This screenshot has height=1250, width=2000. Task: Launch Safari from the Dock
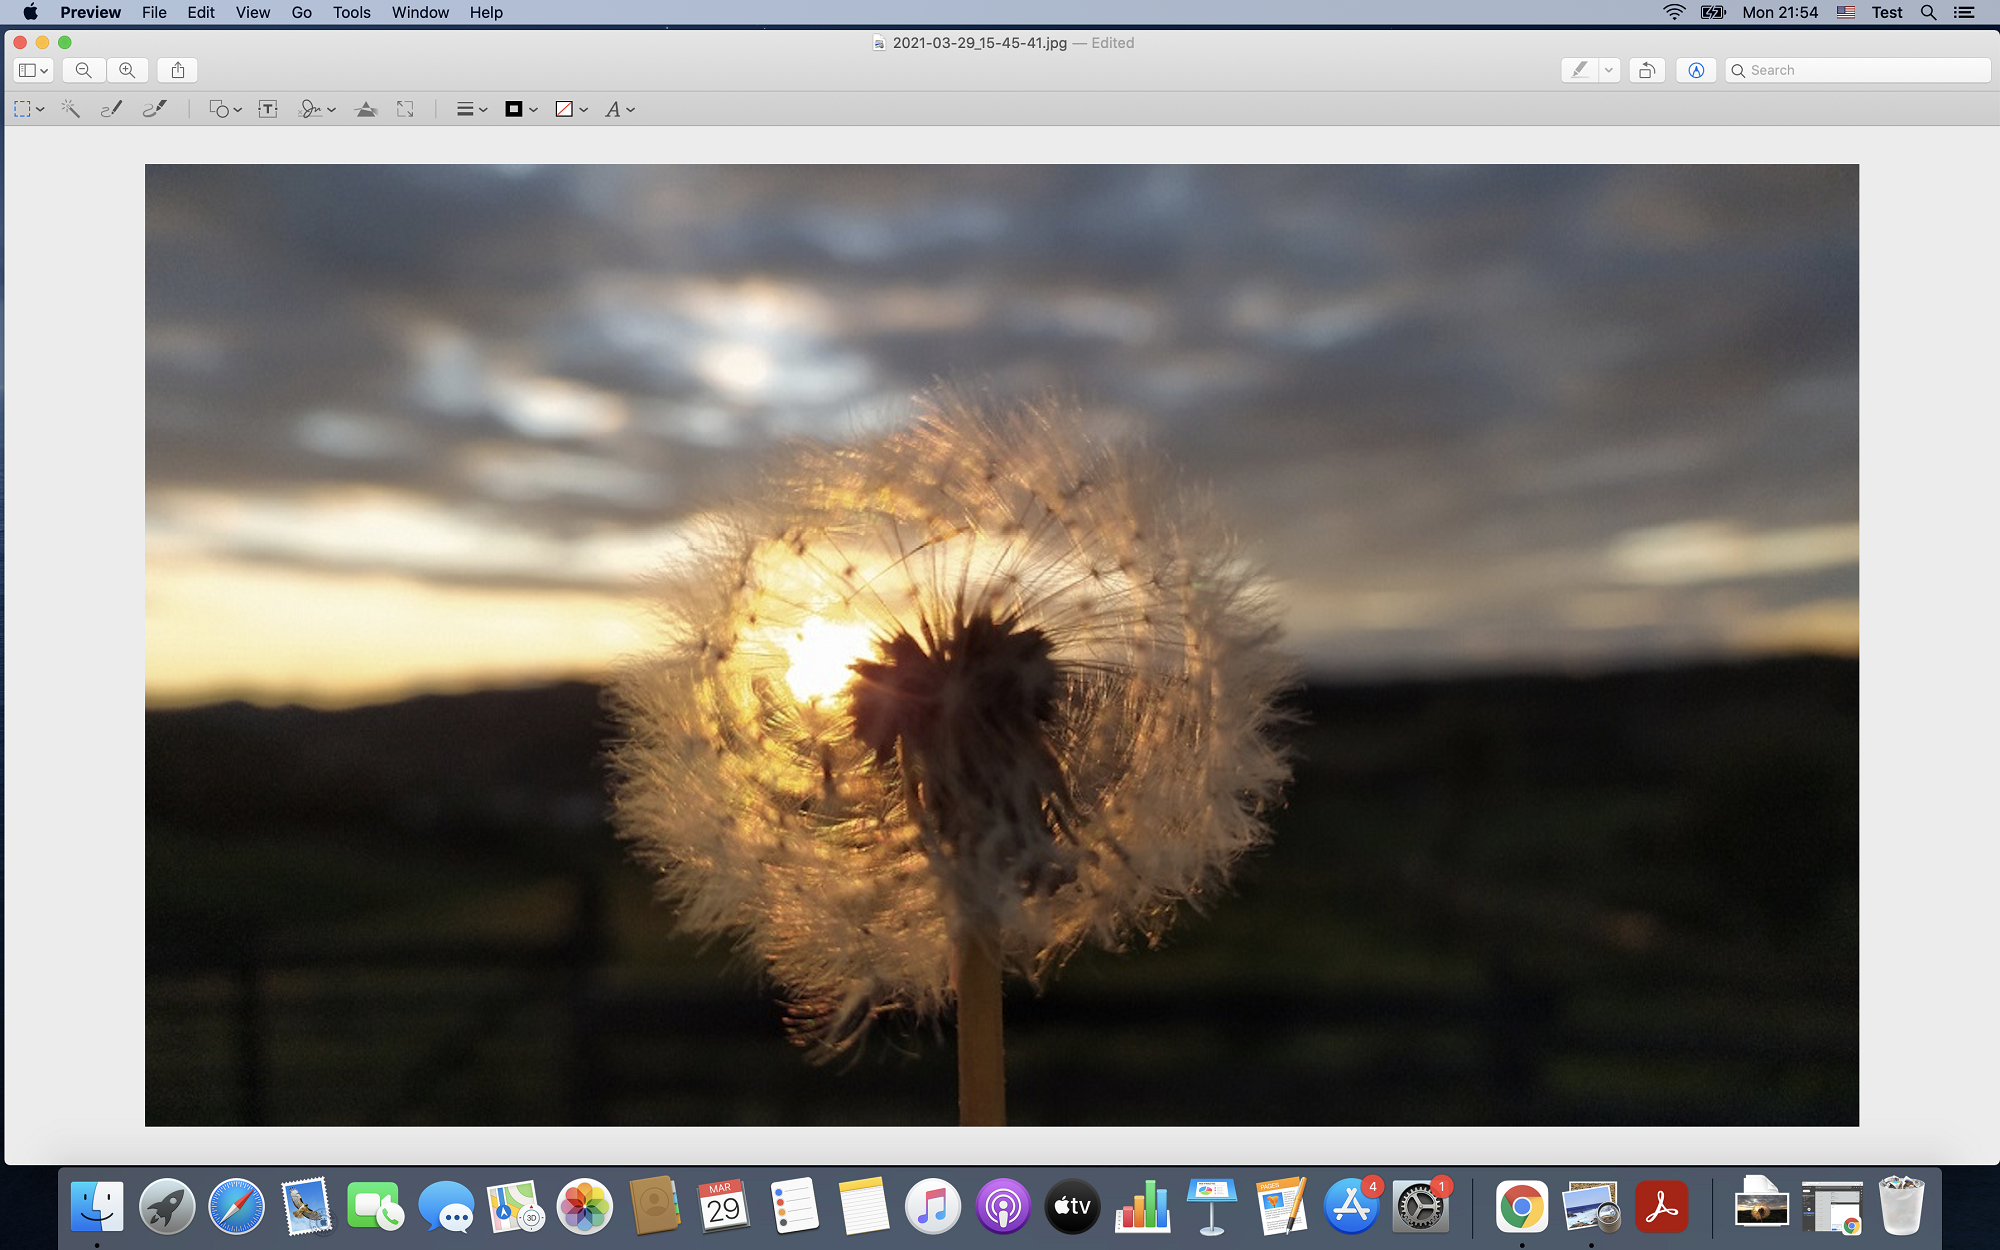[237, 1206]
